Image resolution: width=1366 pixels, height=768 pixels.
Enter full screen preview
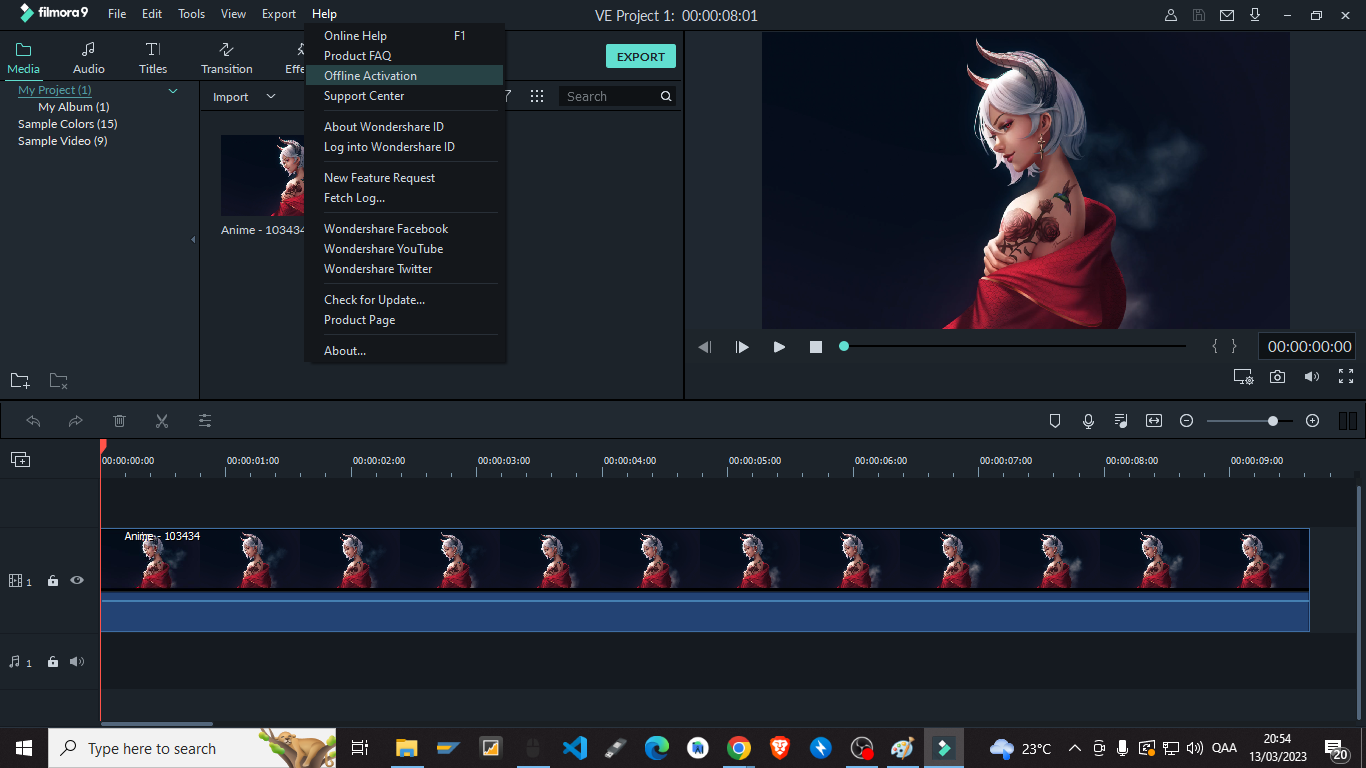(x=1346, y=377)
